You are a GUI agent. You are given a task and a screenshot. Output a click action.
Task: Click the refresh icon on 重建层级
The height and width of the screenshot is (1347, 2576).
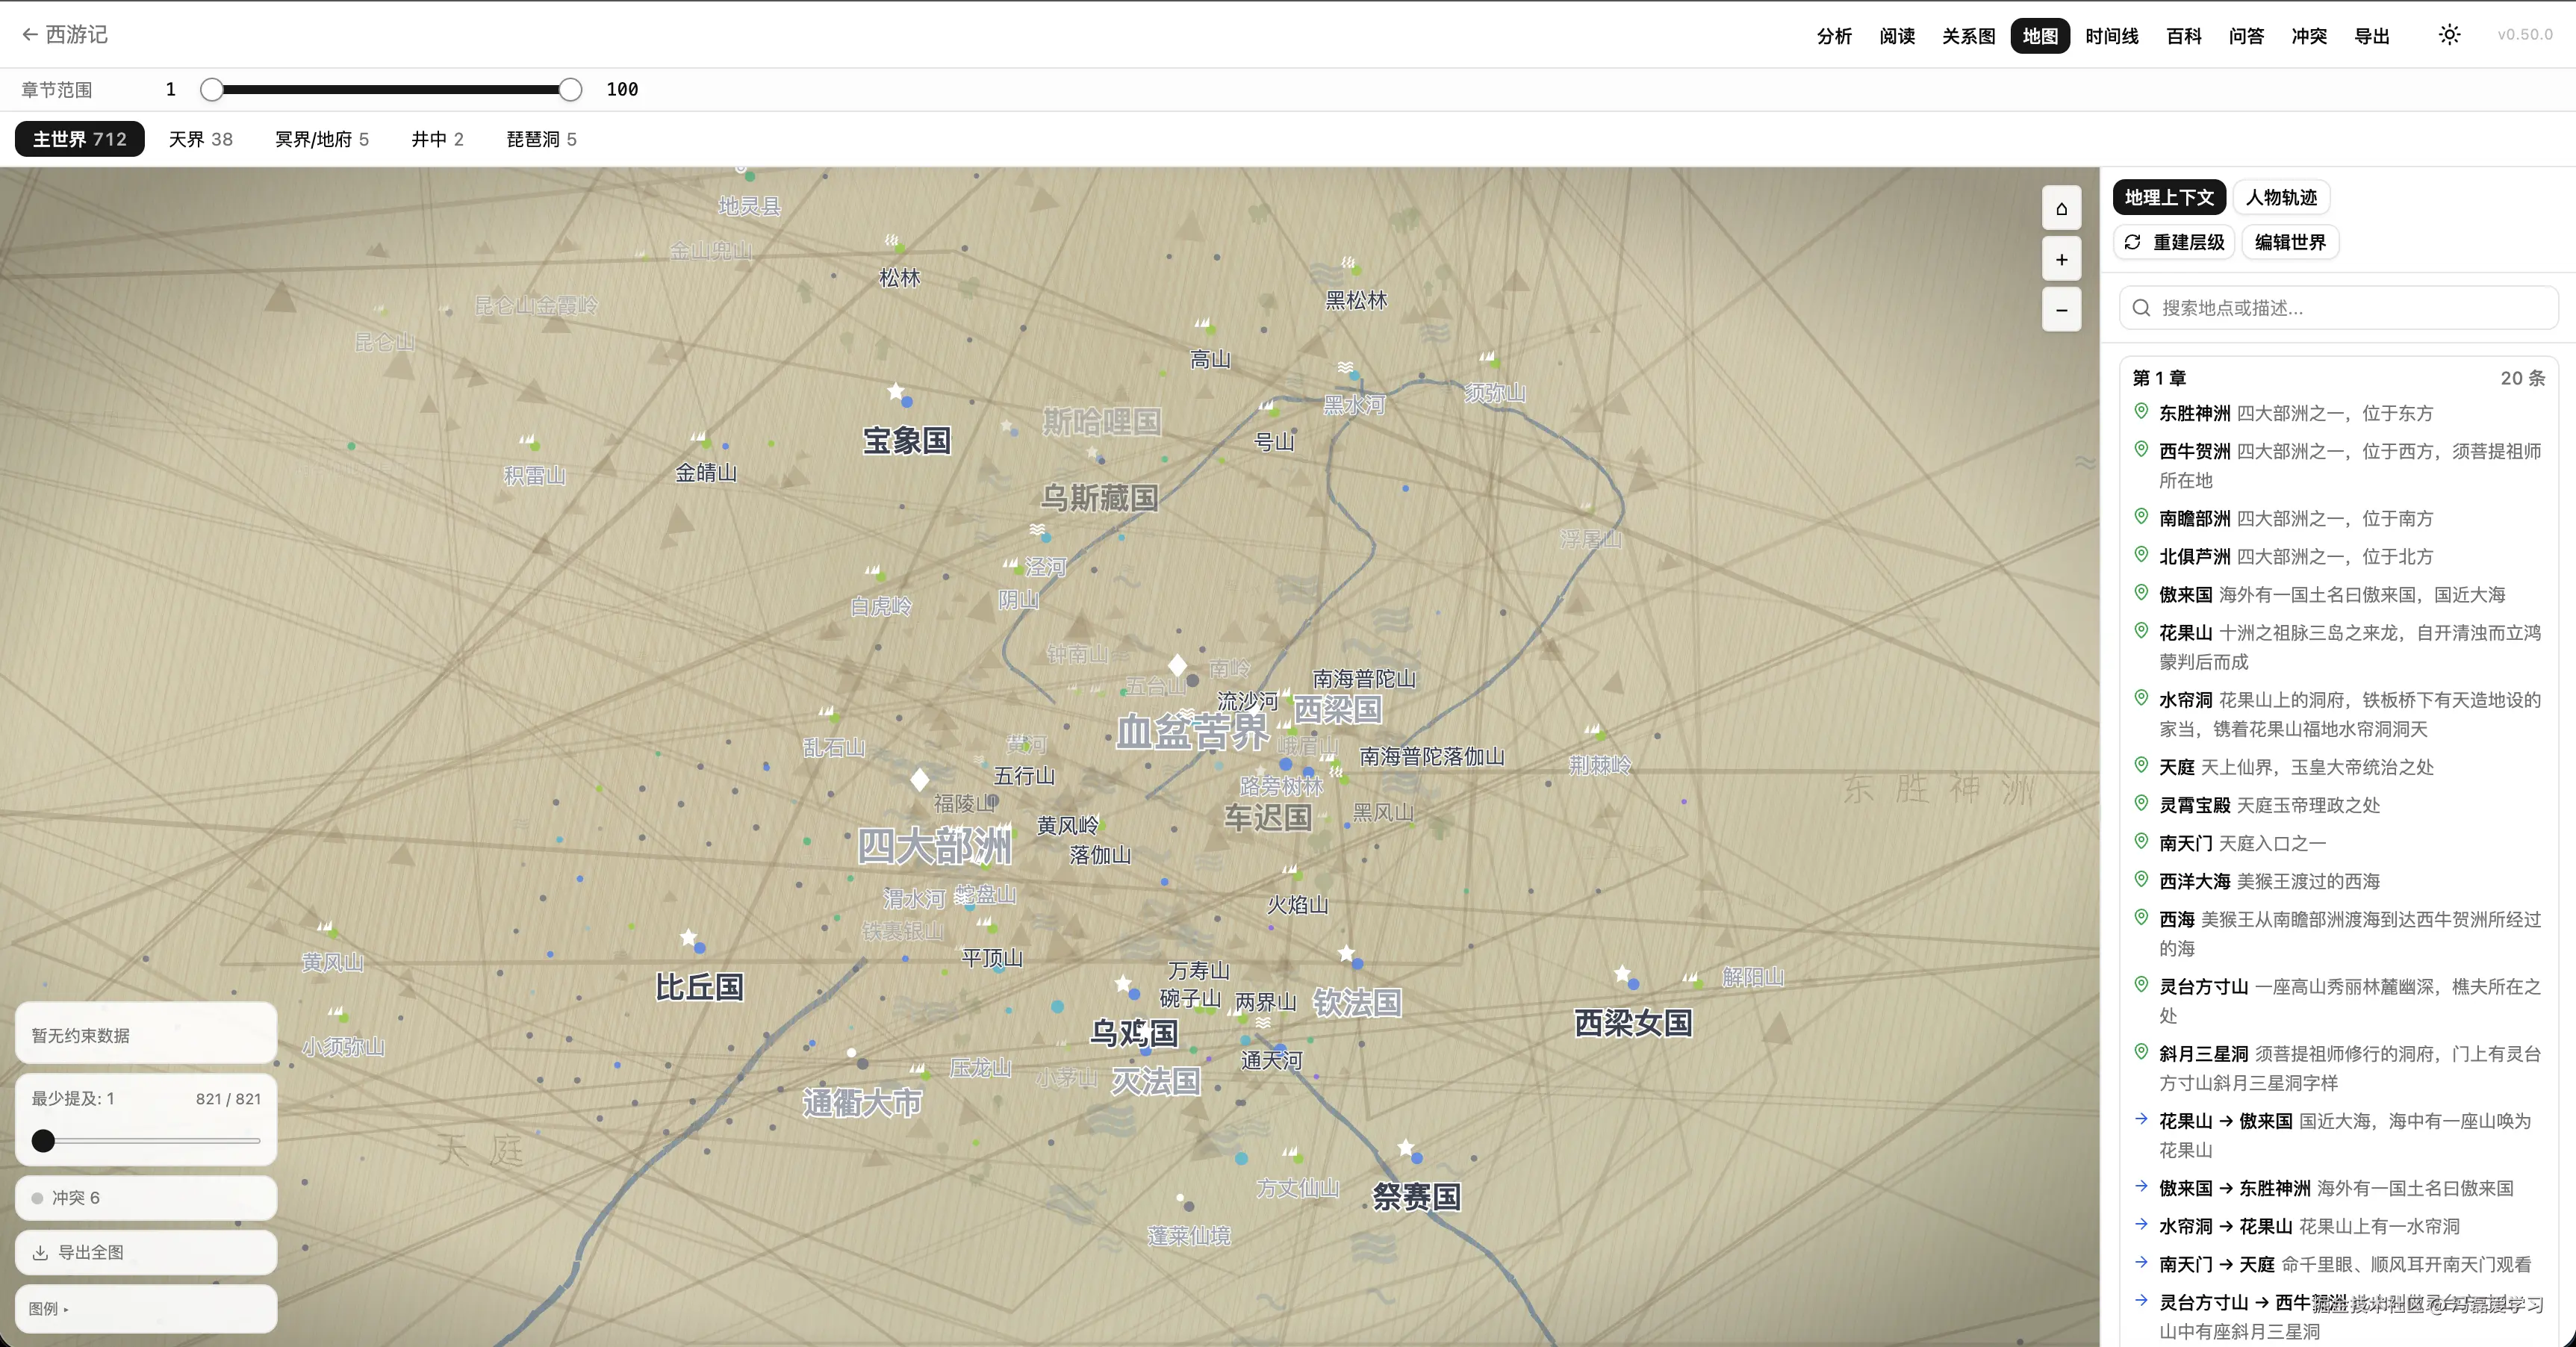(x=2133, y=242)
